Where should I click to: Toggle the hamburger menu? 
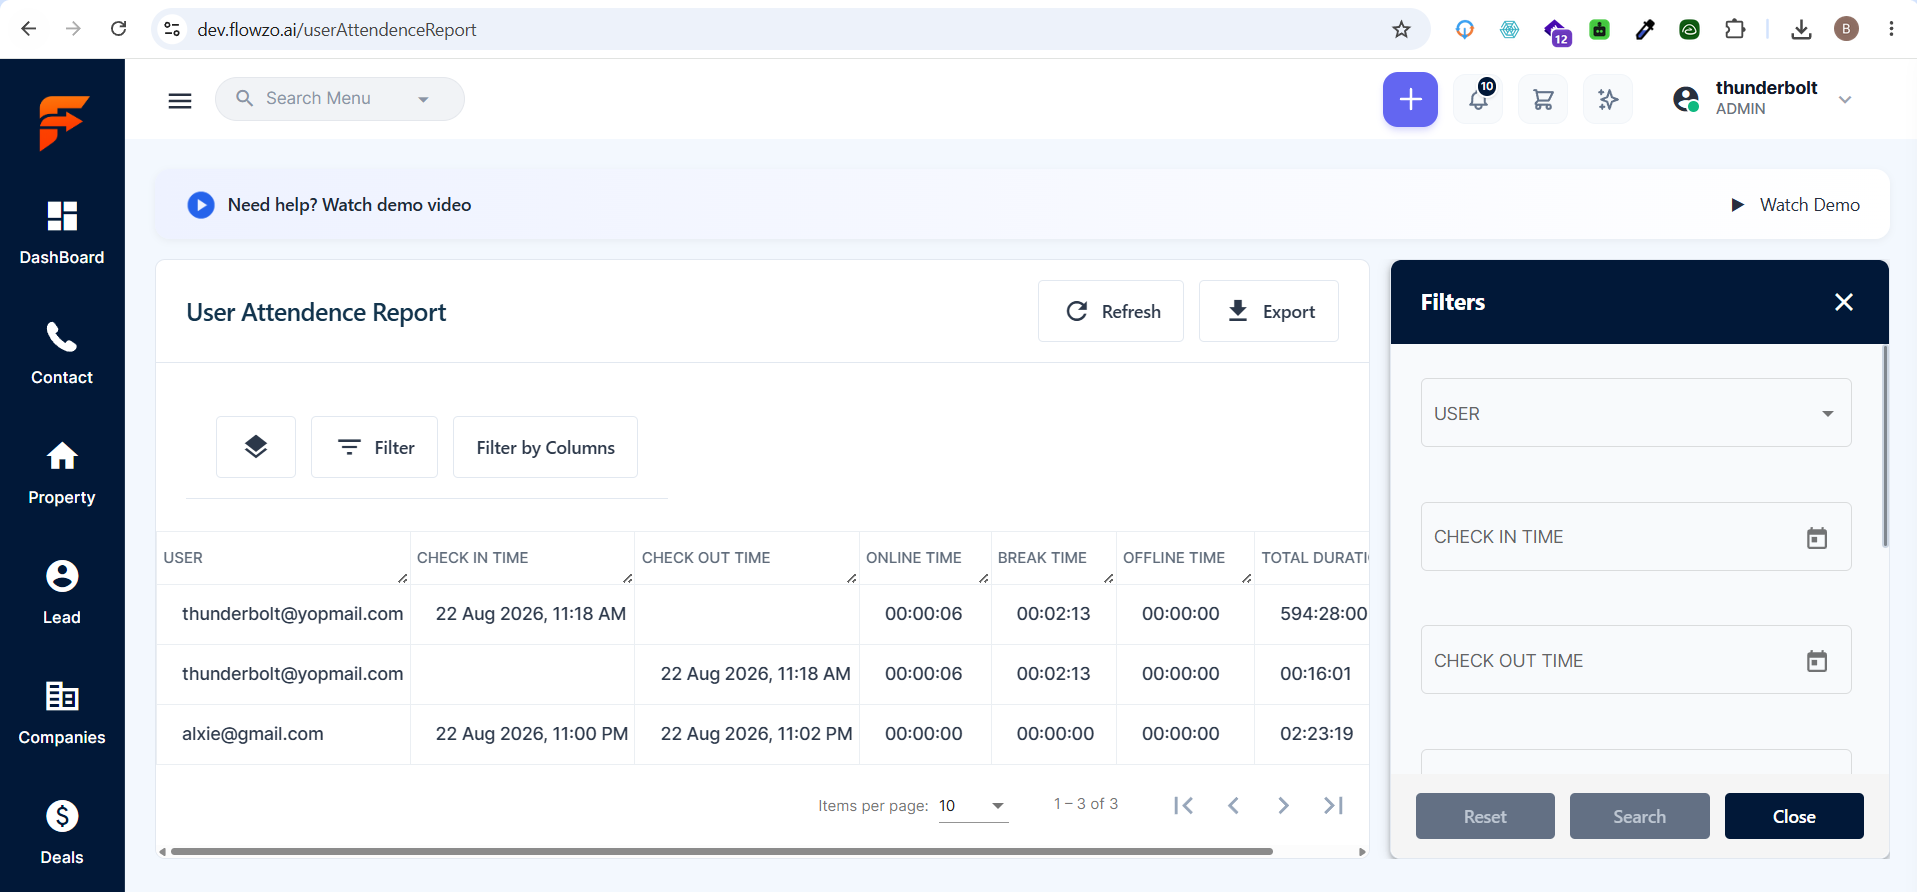tap(180, 100)
